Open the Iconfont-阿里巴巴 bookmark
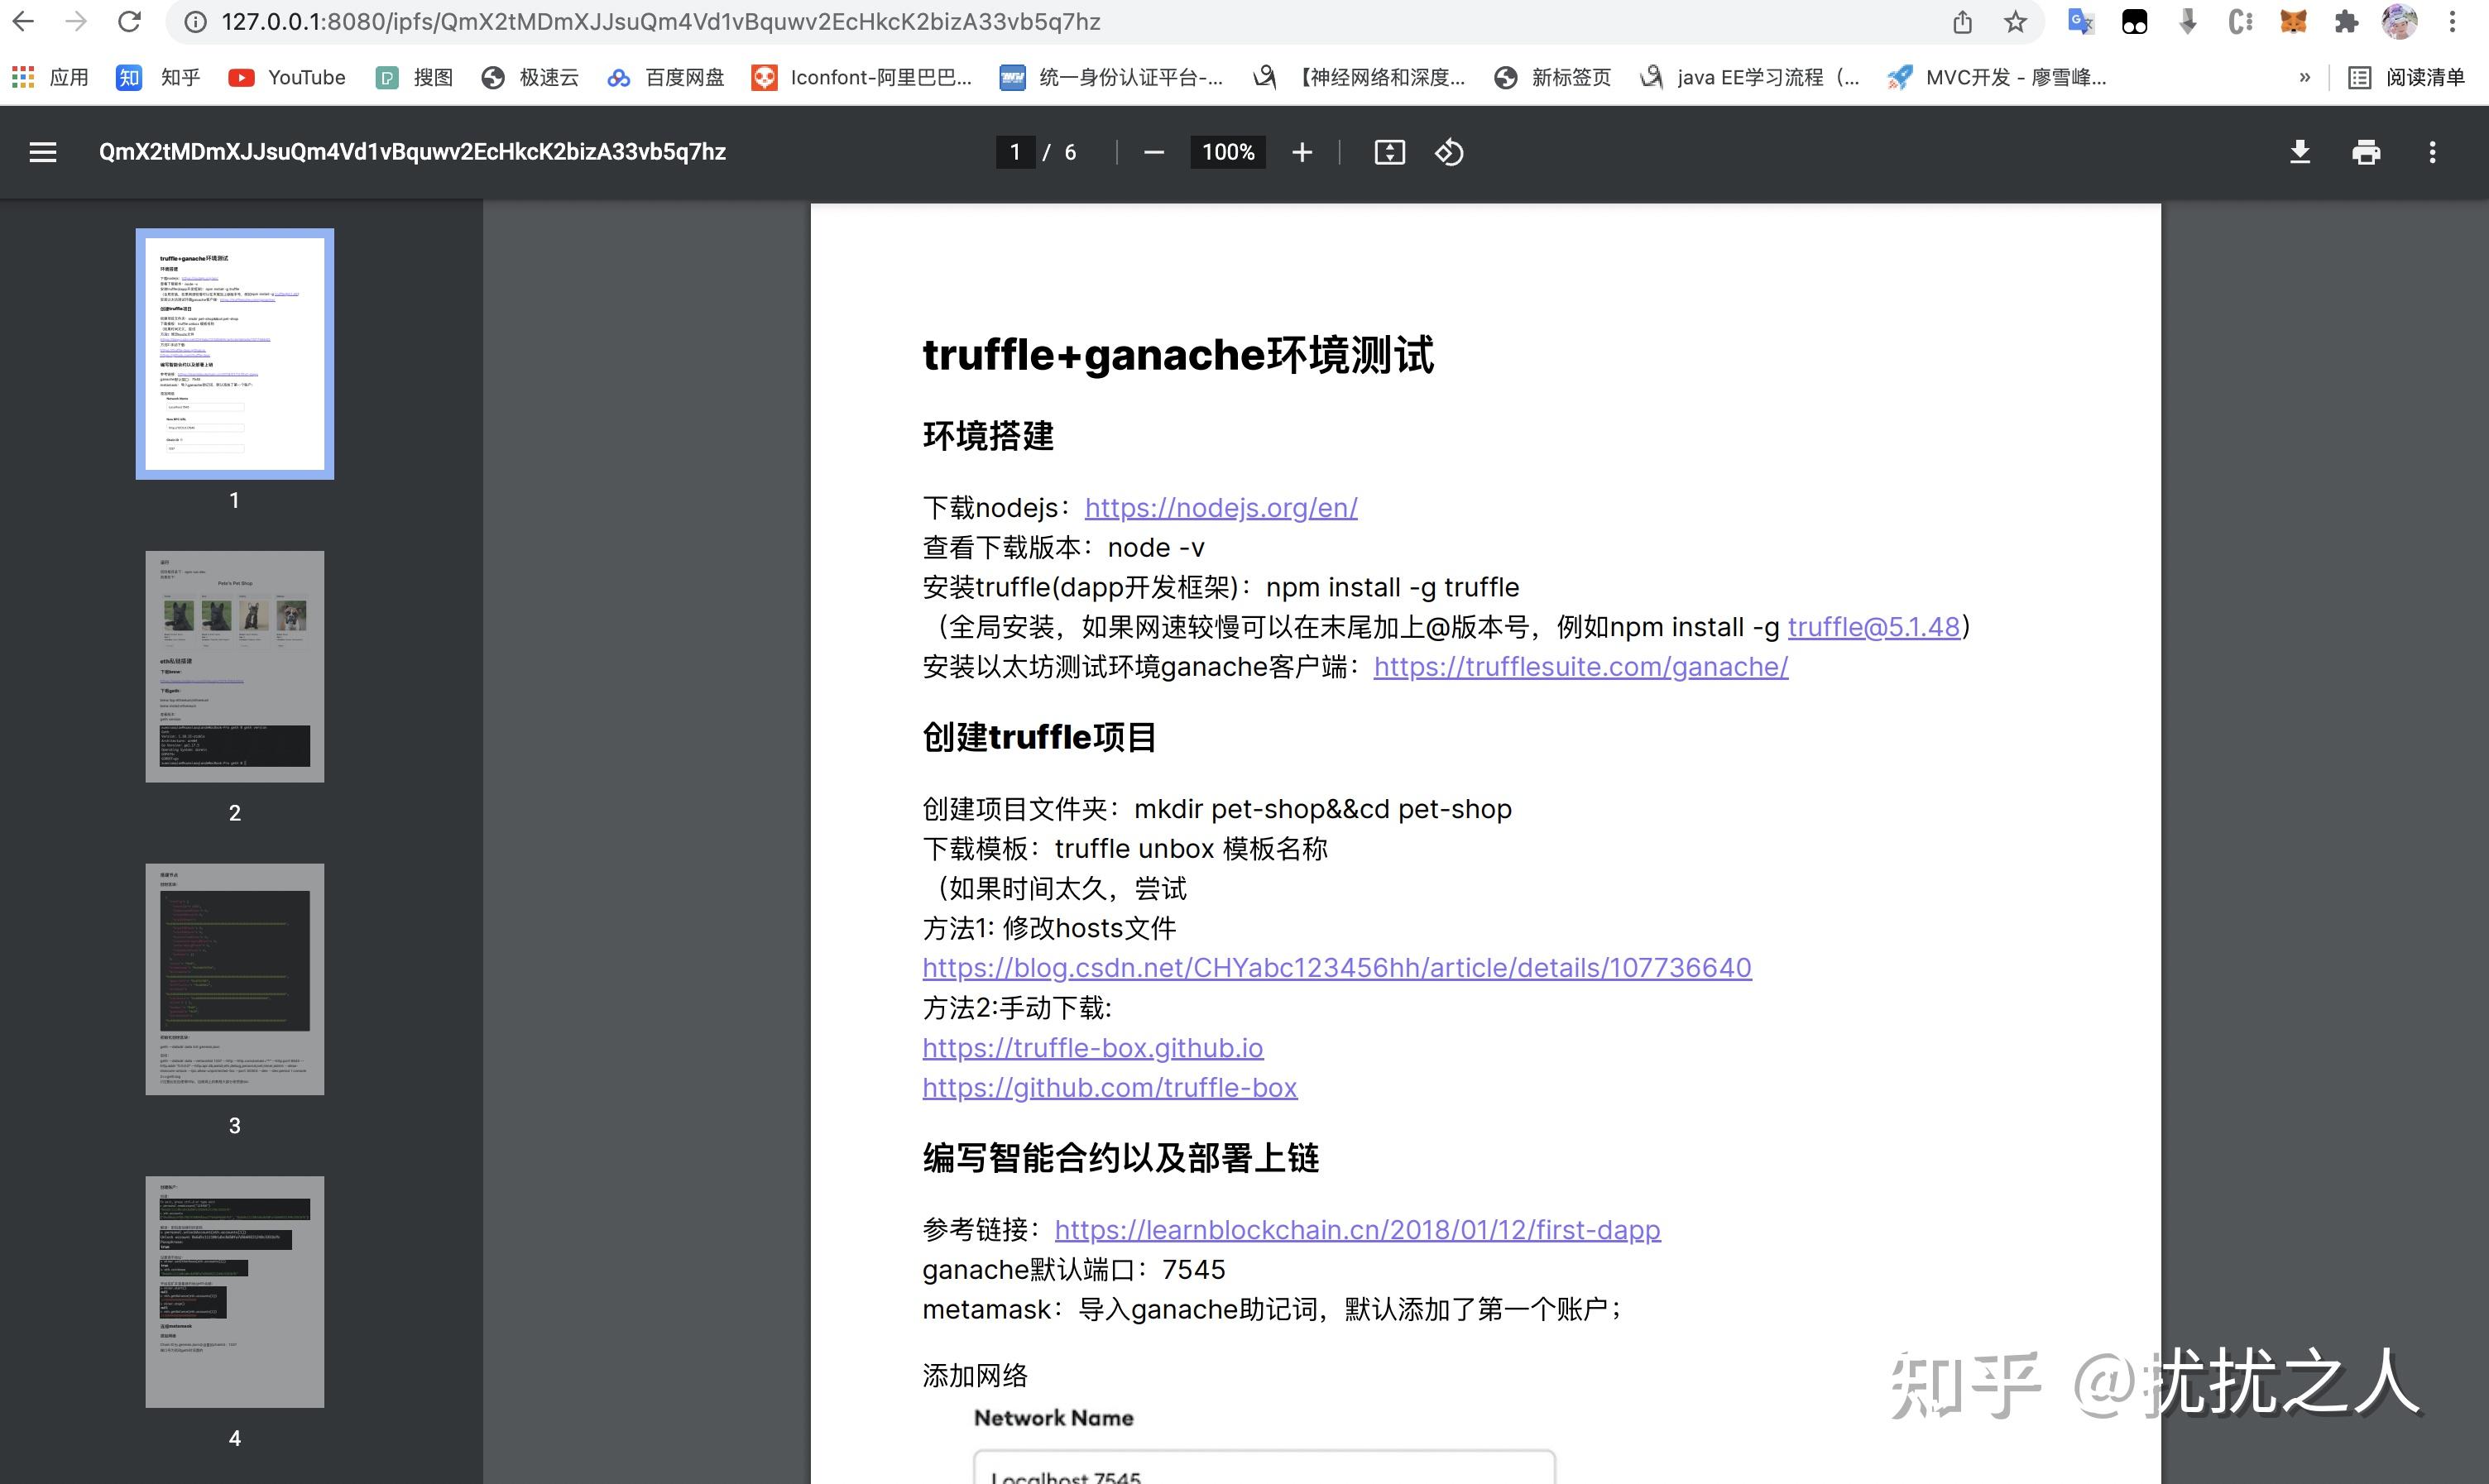Screen dimensions: 2489x1484 click(x=862, y=77)
